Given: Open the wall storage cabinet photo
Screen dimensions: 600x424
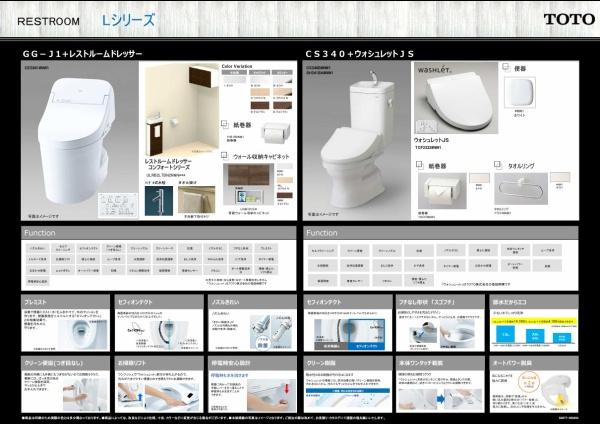Looking at the screenshot, I should pyautogui.click(x=249, y=184).
